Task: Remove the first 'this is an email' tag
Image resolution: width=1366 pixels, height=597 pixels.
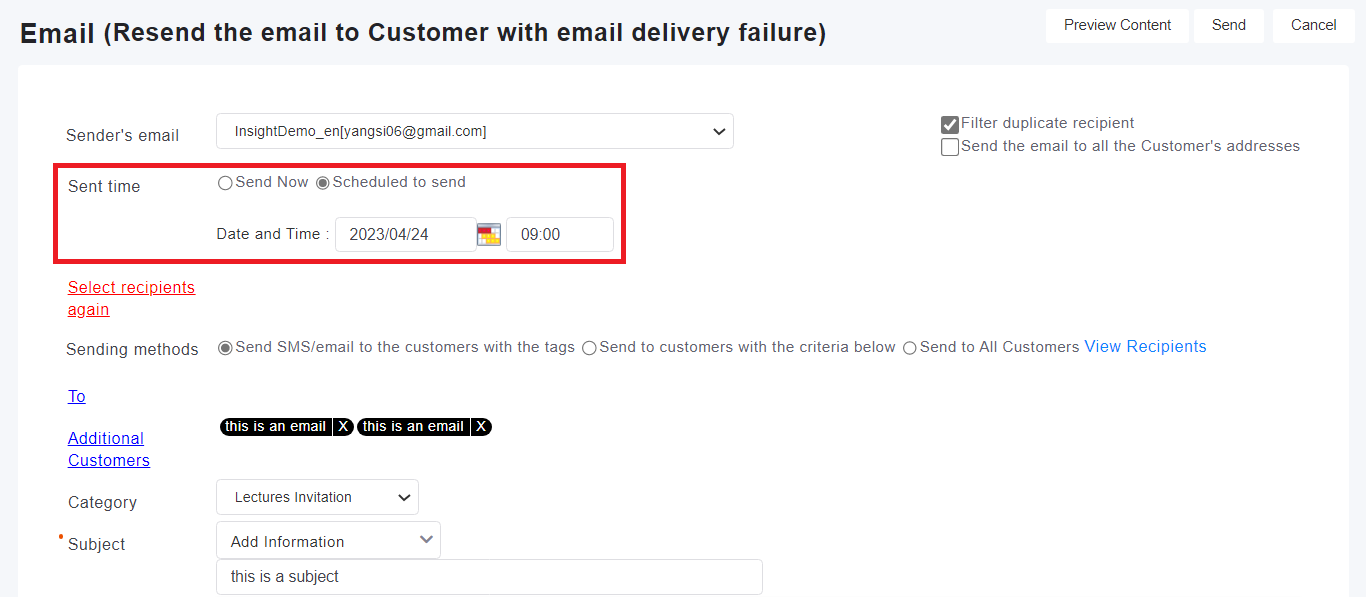Action: click(343, 427)
